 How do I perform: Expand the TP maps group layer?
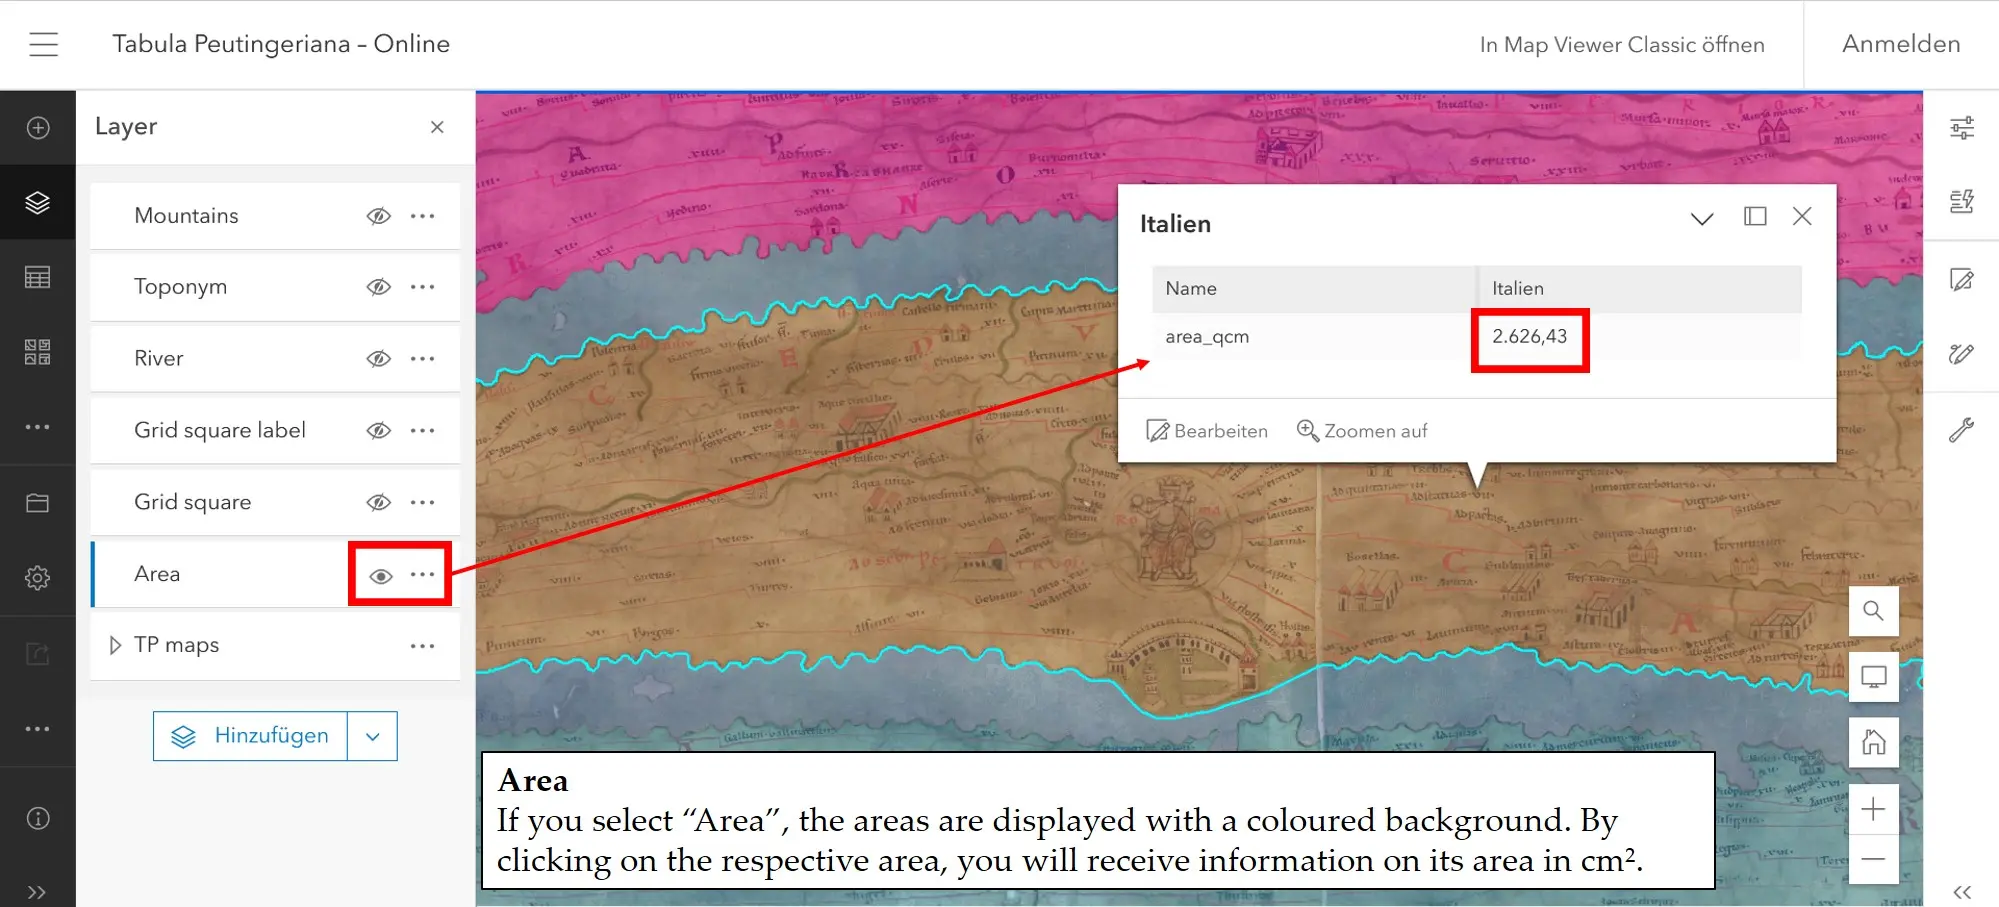(x=115, y=645)
